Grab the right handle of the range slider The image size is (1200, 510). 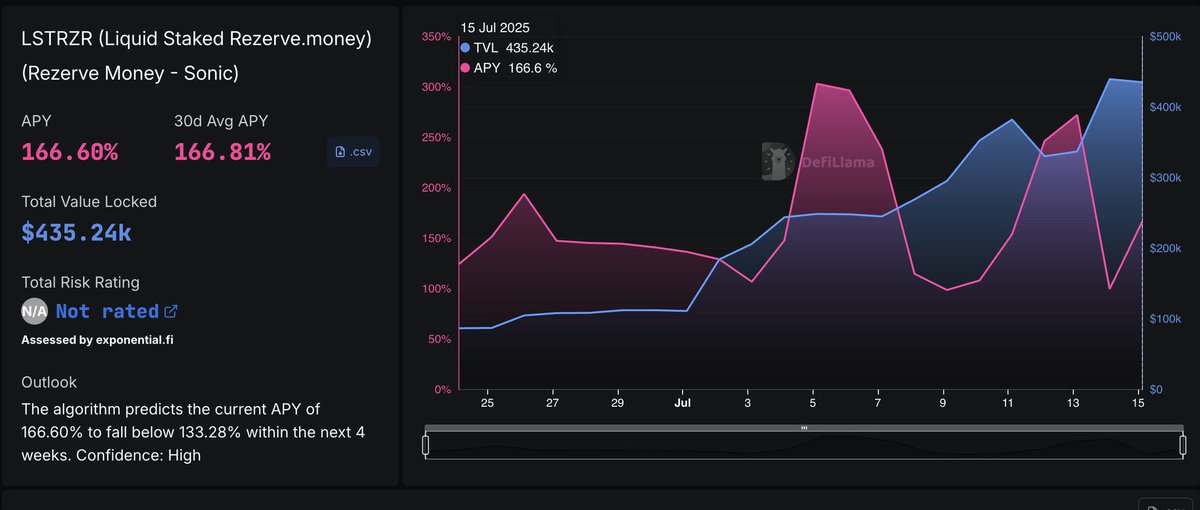(x=1182, y=445)
